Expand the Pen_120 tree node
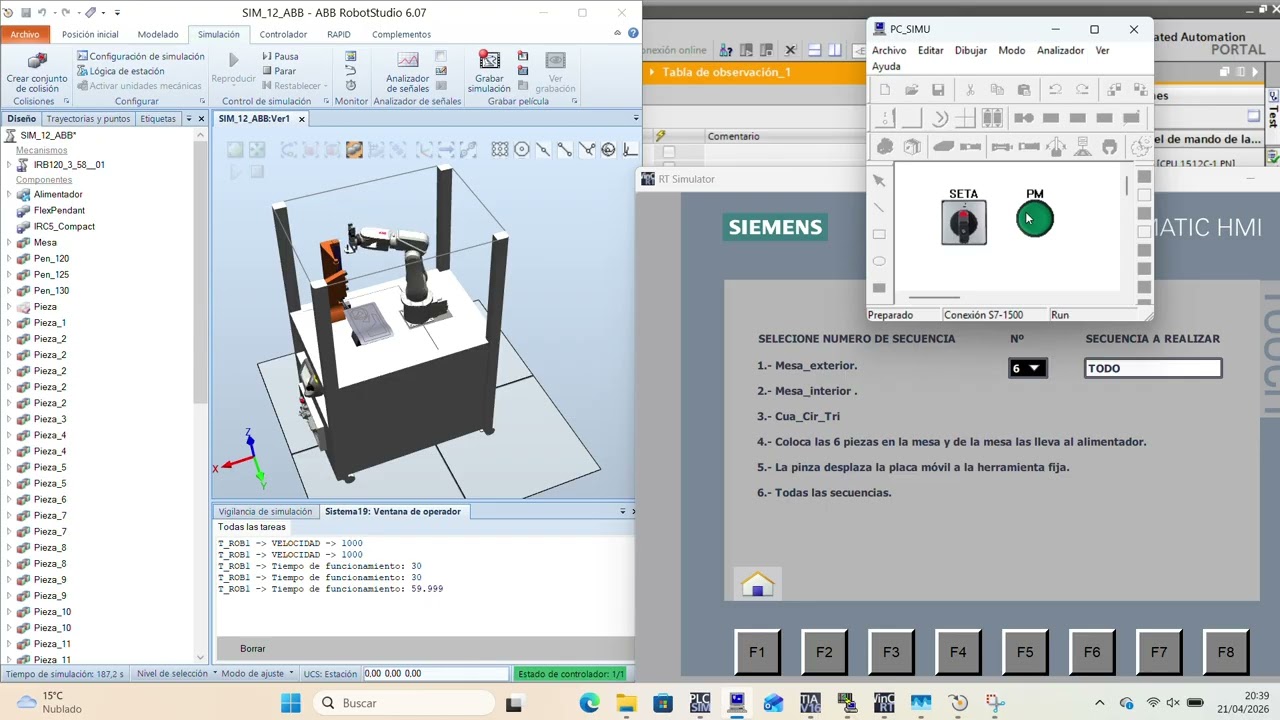The height and width of the screenshot is (720, 1280). [9, 258]
